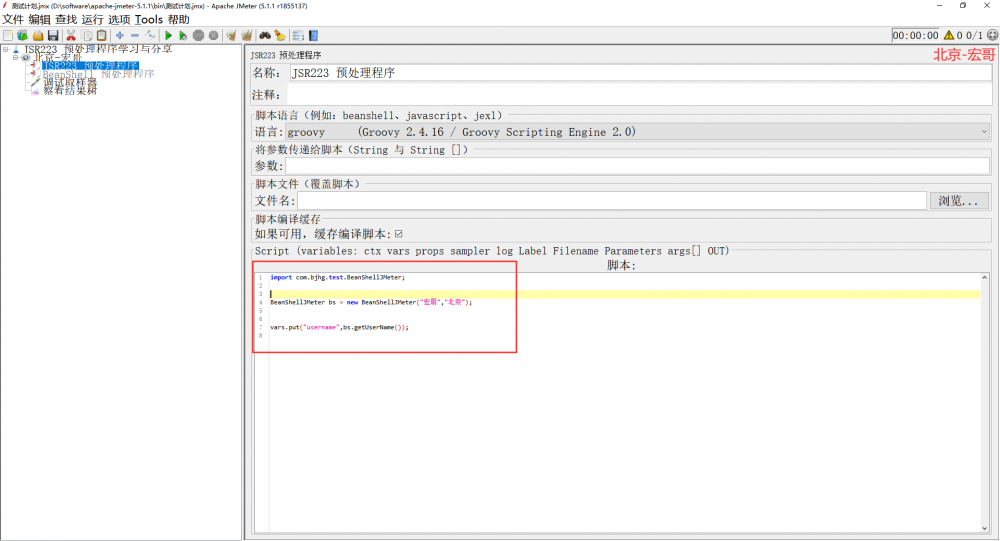Open a test plan file icon
The height and width of the screenshot is (541, 1000).
(38, 36)
